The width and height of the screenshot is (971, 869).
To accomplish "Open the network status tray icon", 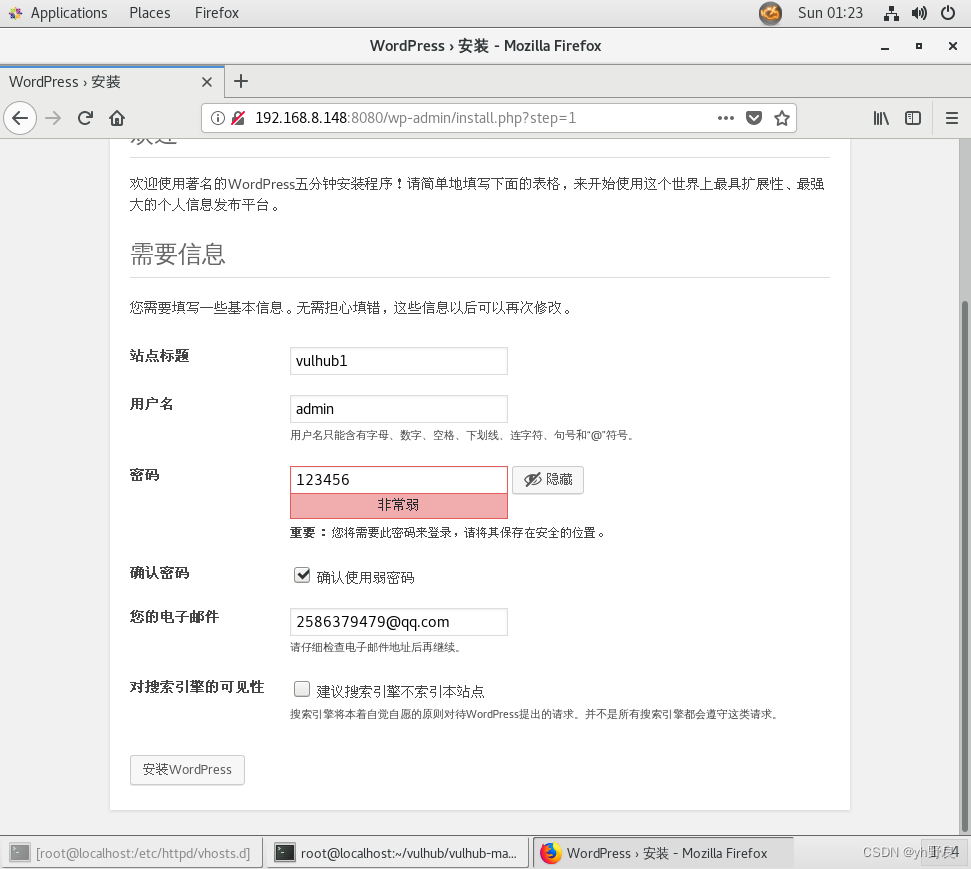I will pyautogui.click(x=891, y=13).
